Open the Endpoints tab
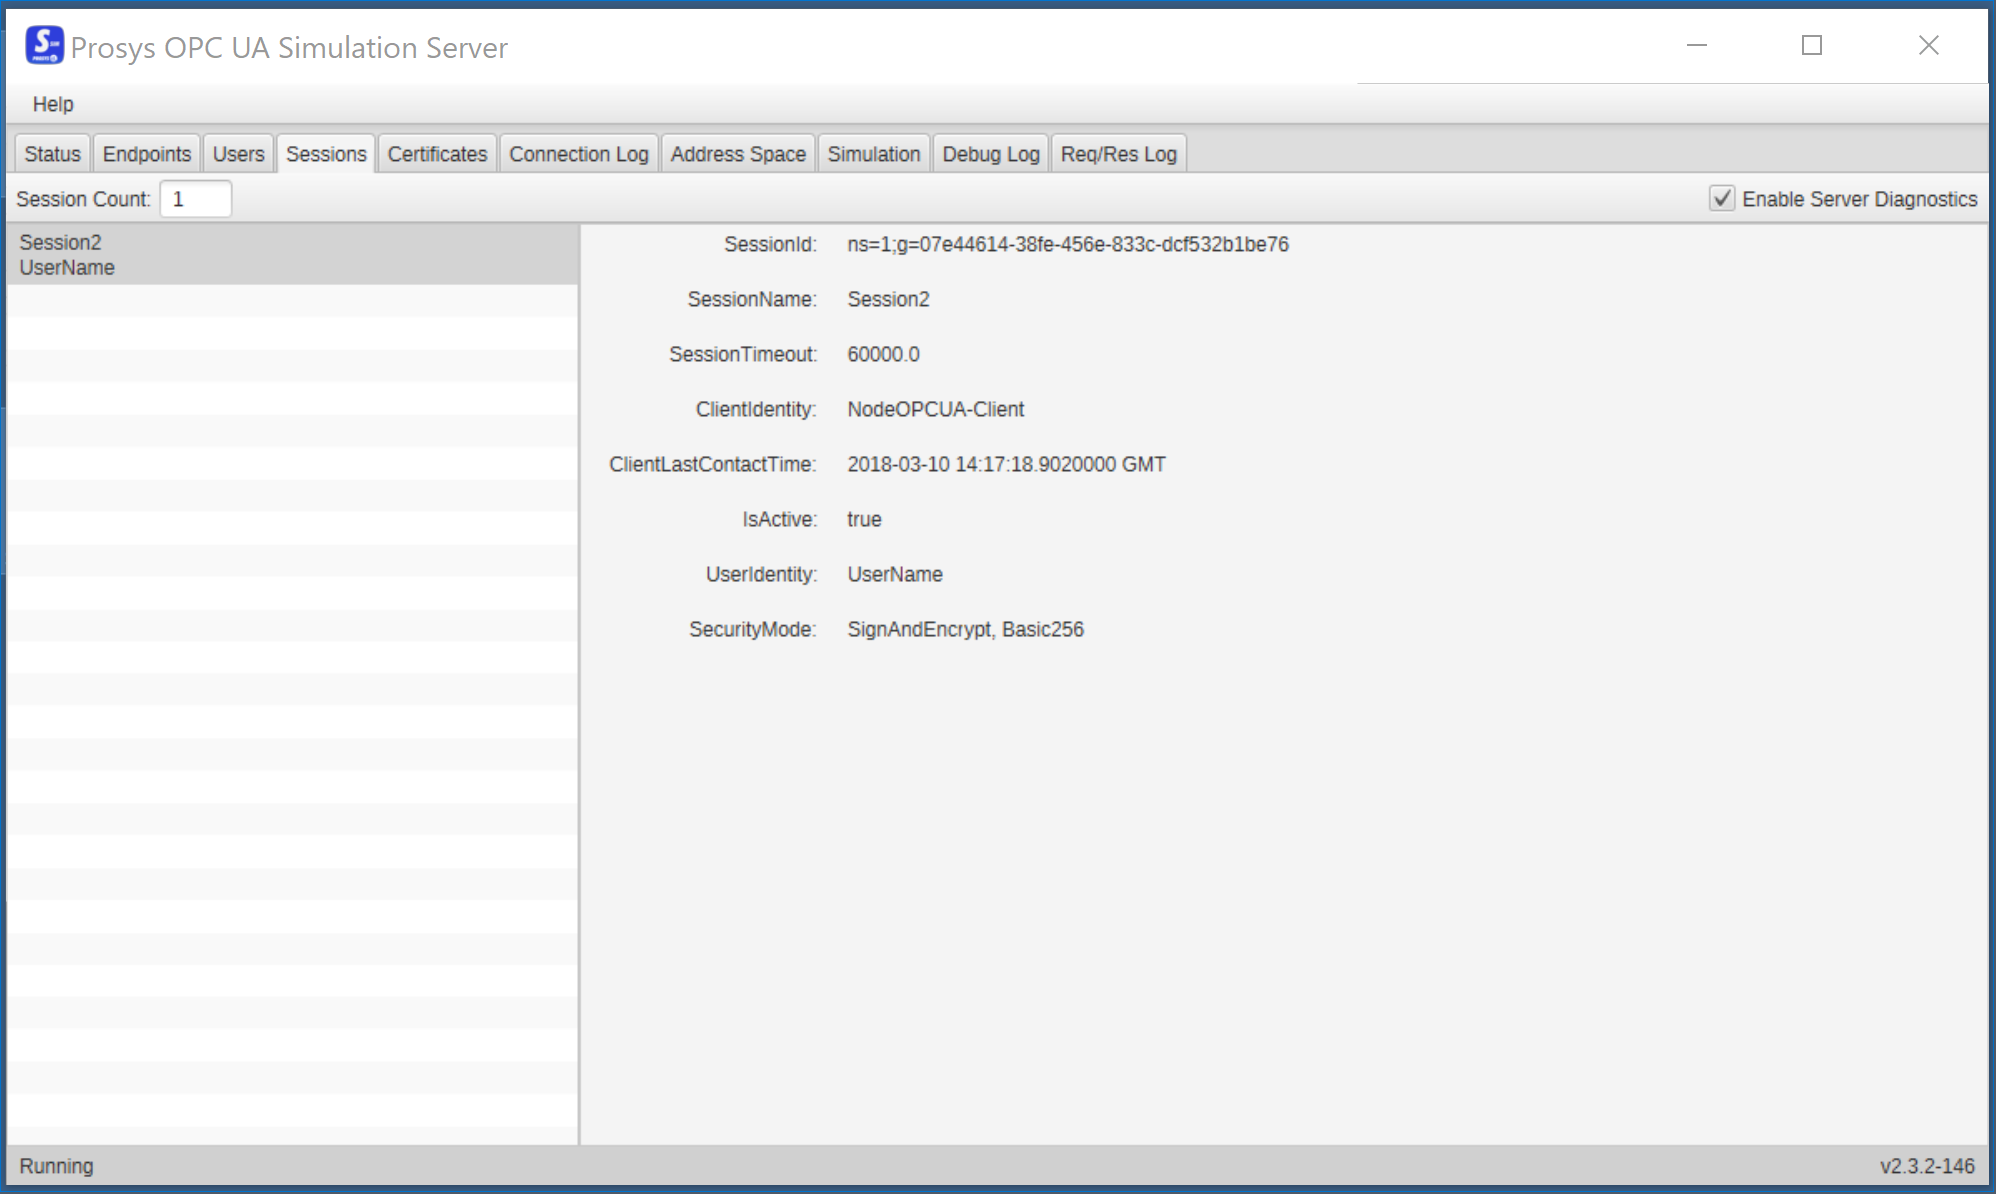The image size is (1996, 1194). point(146,153)
